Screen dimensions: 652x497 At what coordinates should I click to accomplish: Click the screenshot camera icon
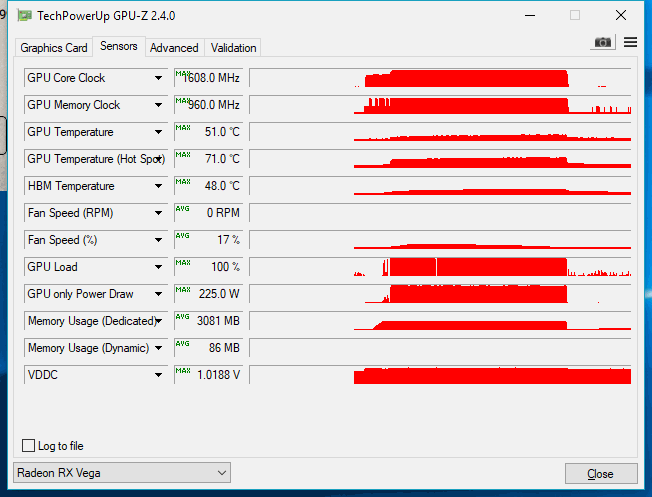click(x=603, y=42)
